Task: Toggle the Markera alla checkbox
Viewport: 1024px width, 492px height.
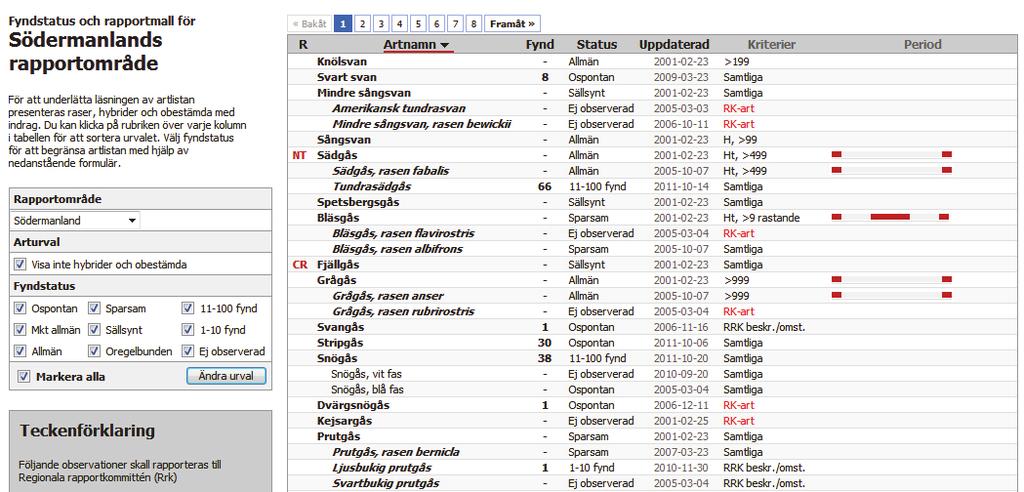Action: 24,376
